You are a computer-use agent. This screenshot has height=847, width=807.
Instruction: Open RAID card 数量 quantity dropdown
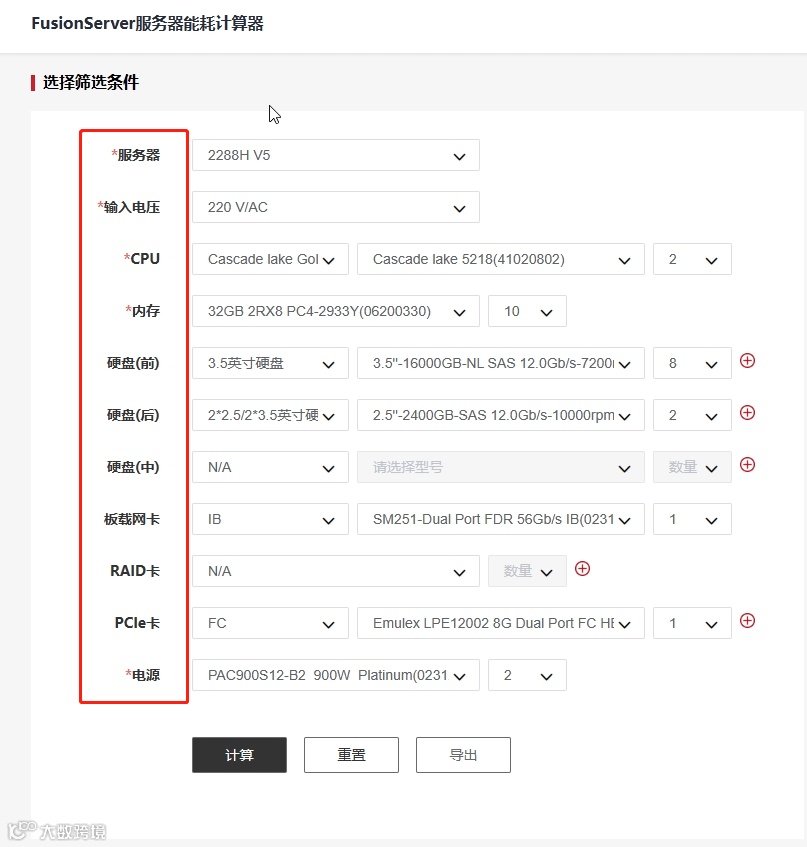click(x=527, y=571)
